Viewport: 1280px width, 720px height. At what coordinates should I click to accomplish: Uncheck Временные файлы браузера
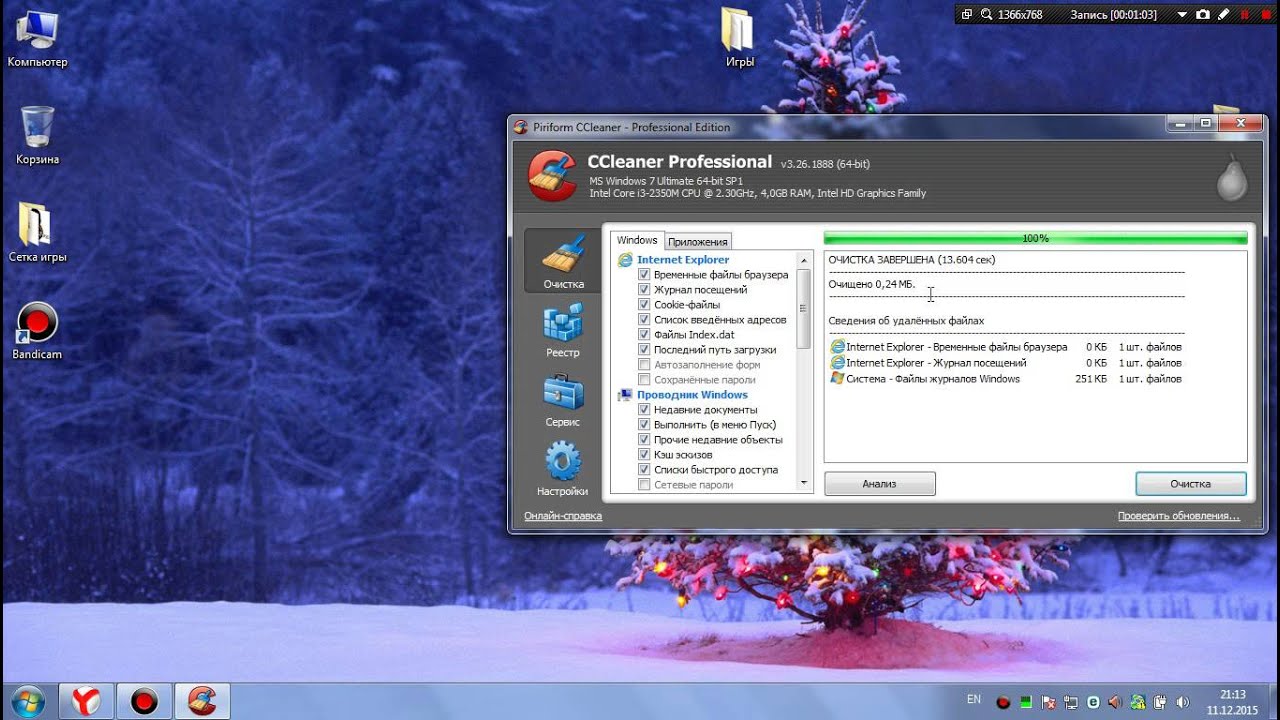pyautogui.click(x=645, y=275)
